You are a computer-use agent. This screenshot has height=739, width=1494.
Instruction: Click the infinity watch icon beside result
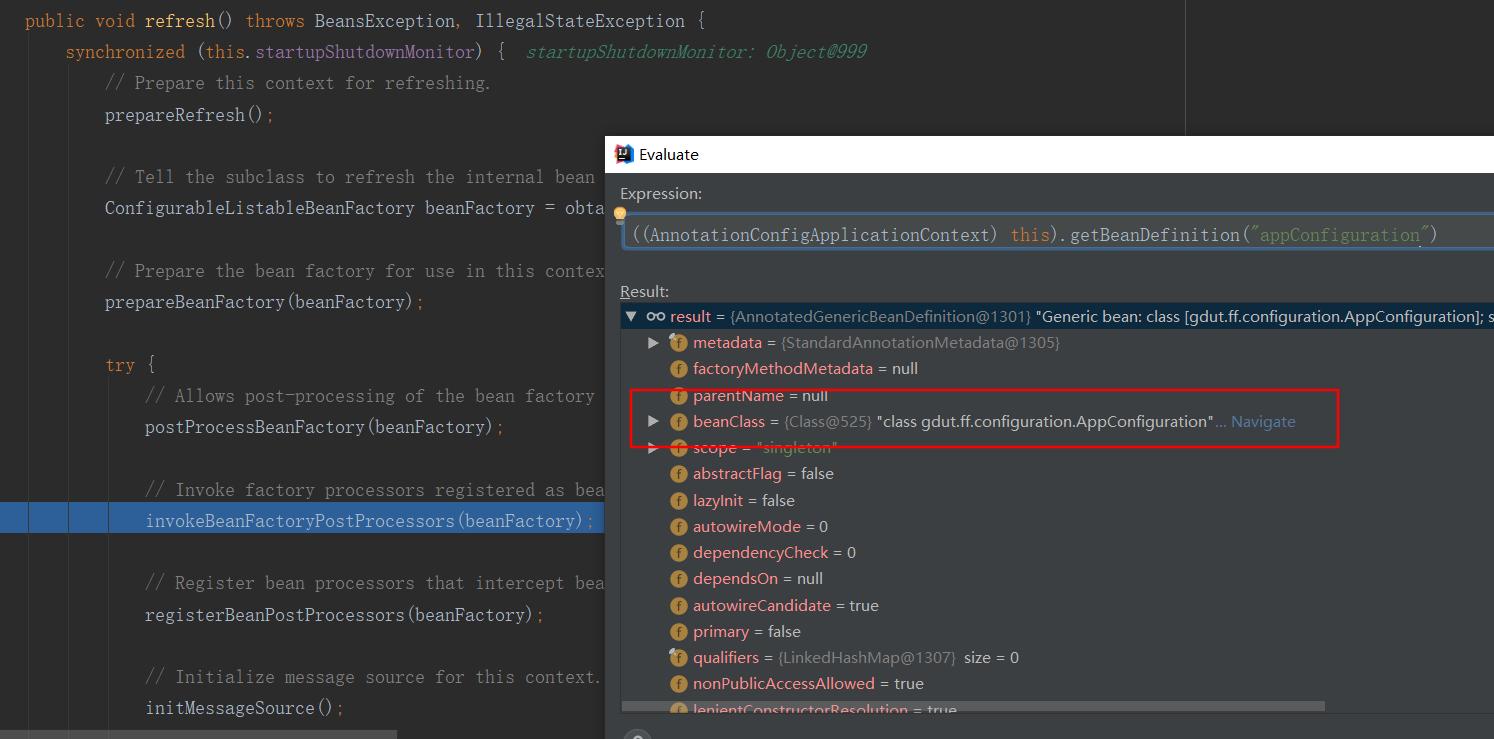coord(656,316)
